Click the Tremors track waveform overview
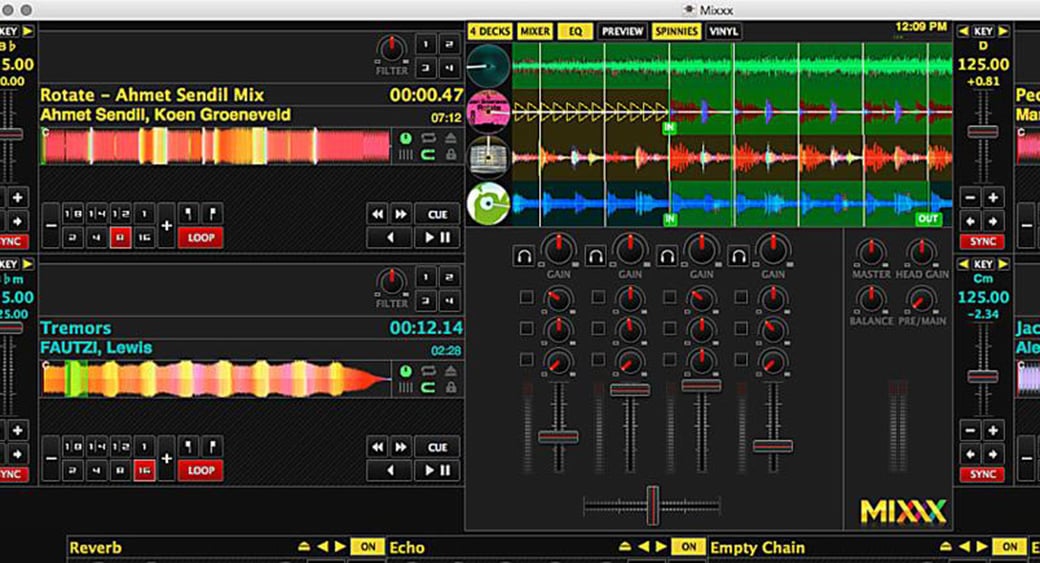This screenshot has height=563, width=1040. 217,379
